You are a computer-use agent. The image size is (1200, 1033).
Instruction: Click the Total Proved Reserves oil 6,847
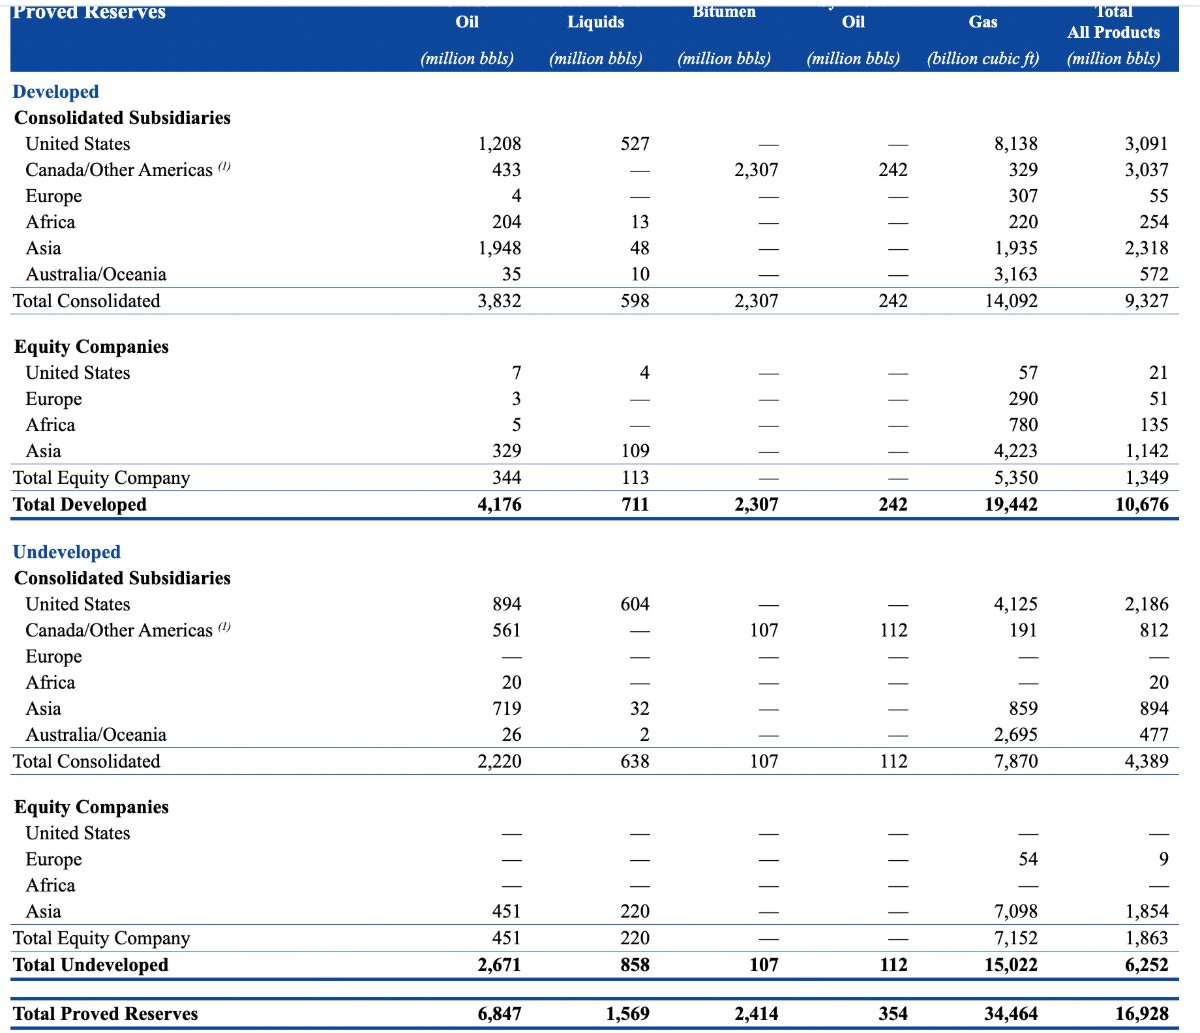(500, 1014)
